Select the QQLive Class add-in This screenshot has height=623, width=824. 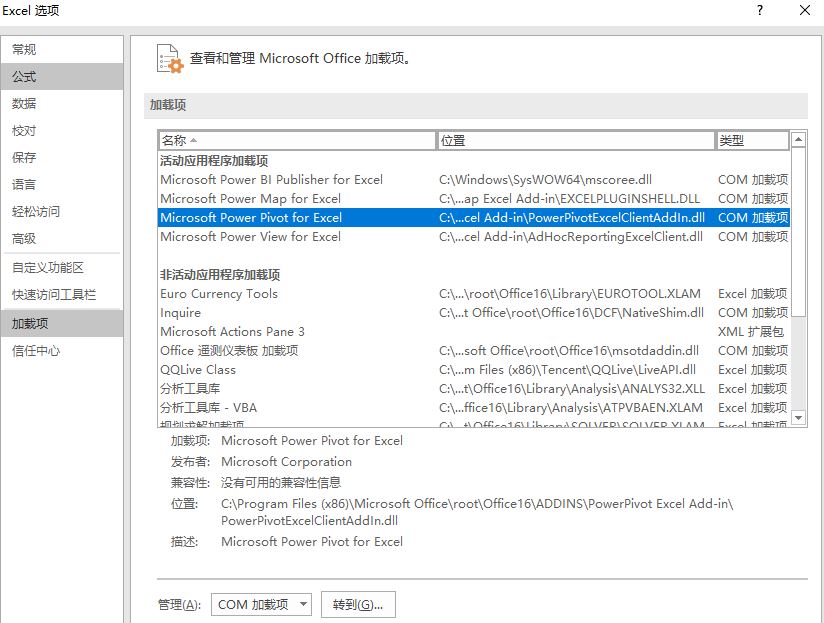point(473,370)
